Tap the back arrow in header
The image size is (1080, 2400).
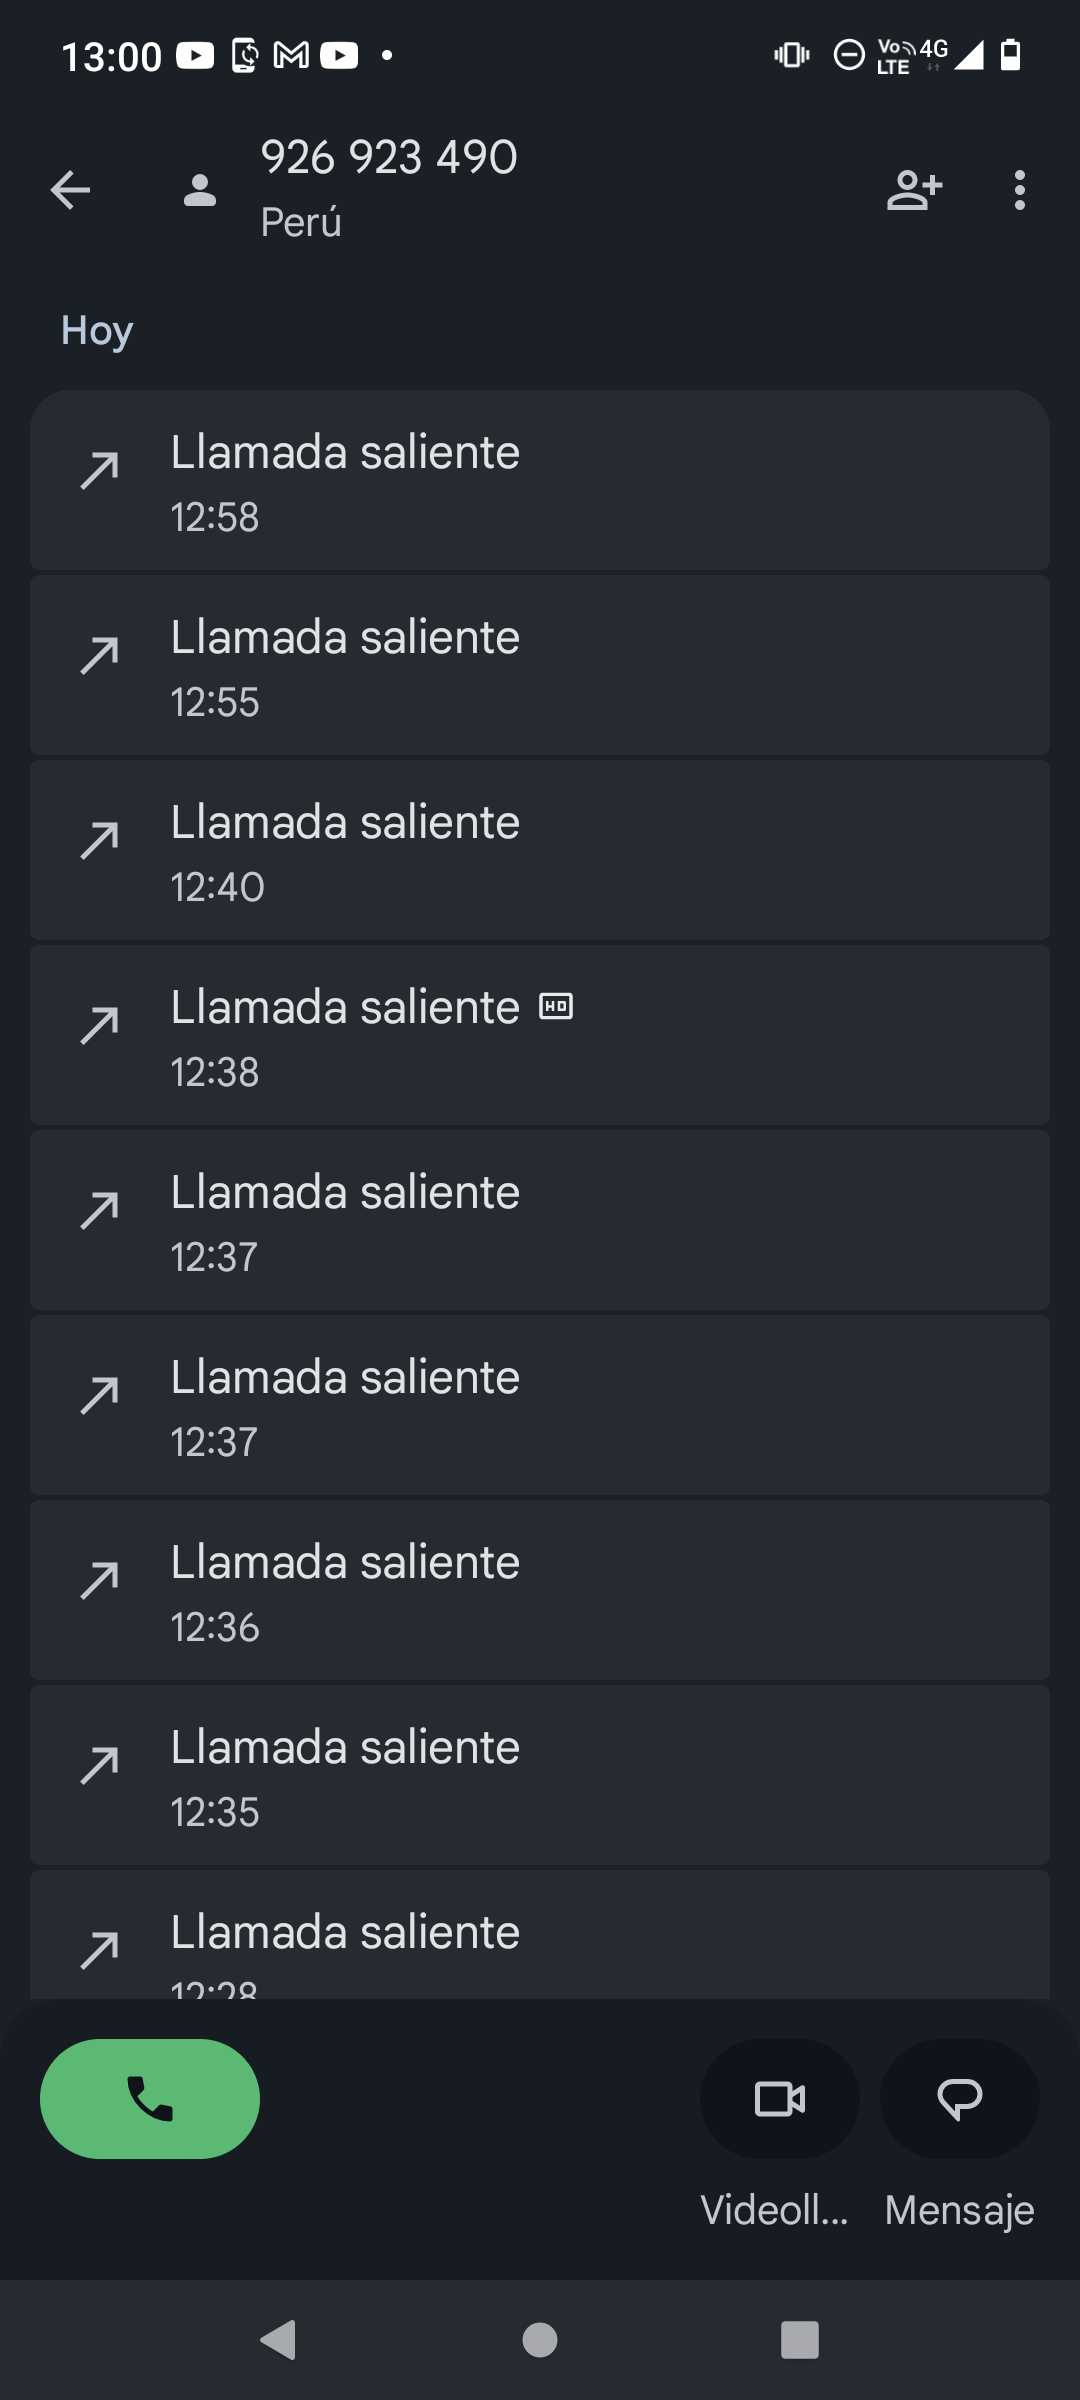point(70,190)
